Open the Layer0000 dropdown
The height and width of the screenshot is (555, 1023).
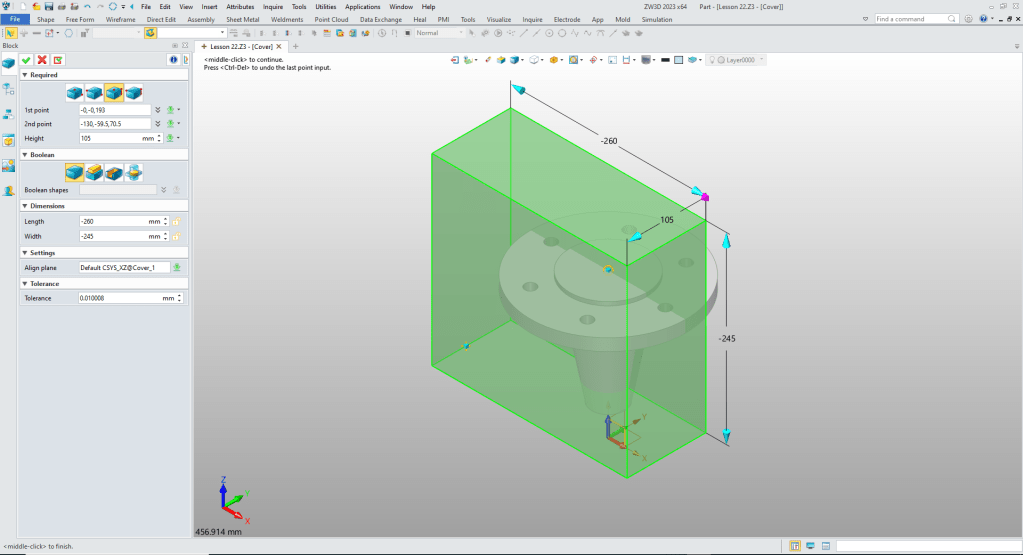[x=763, y=60]
